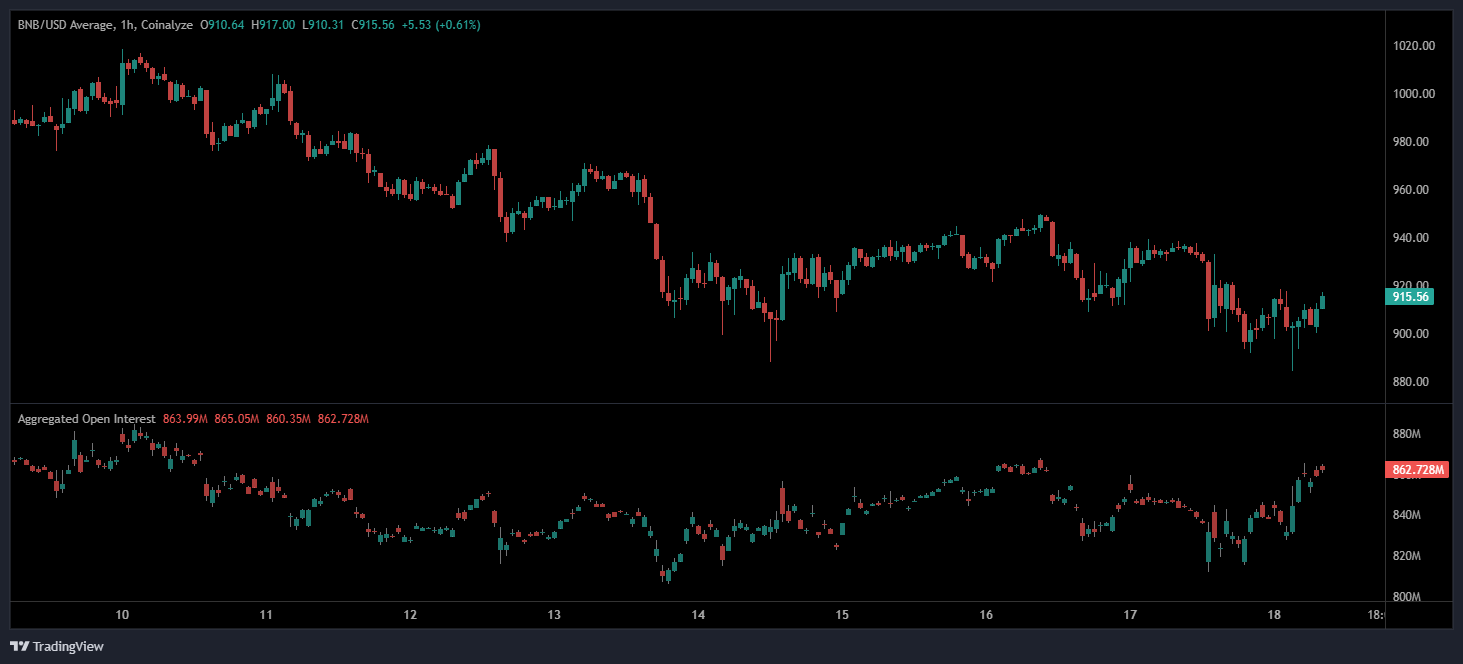The width and height of the screenshot is (1463, 664).
Task: Select the 880M open interest axis label
Action: (x=1406, y=434)
